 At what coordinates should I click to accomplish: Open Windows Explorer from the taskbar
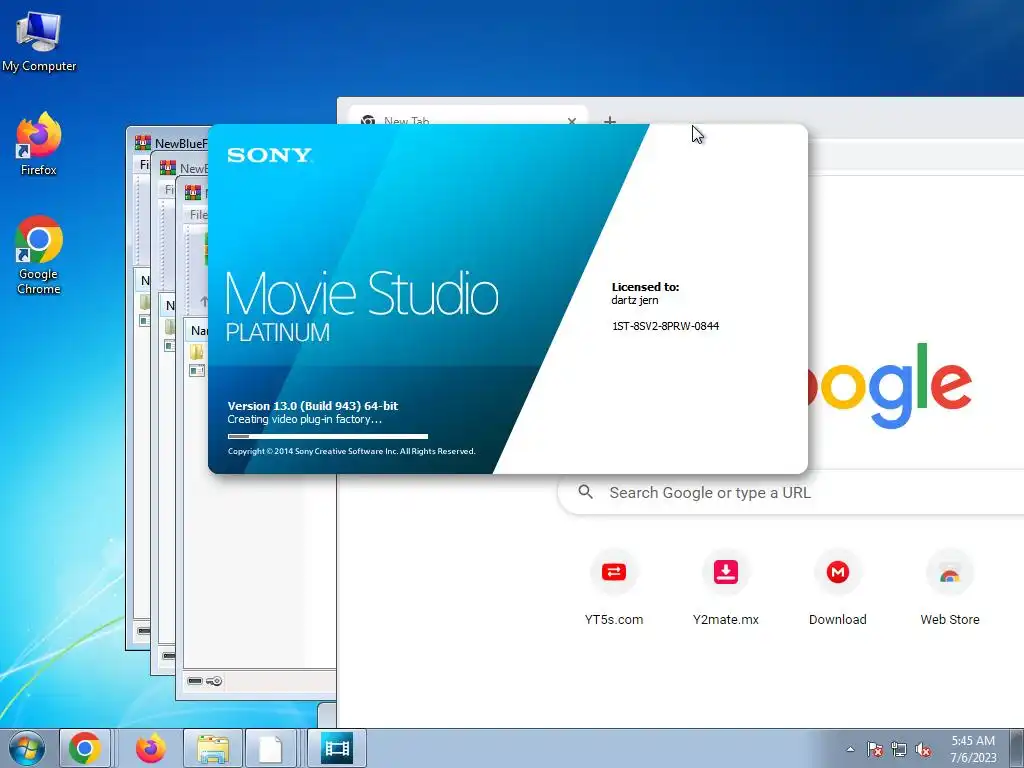[x=213, y=748]
